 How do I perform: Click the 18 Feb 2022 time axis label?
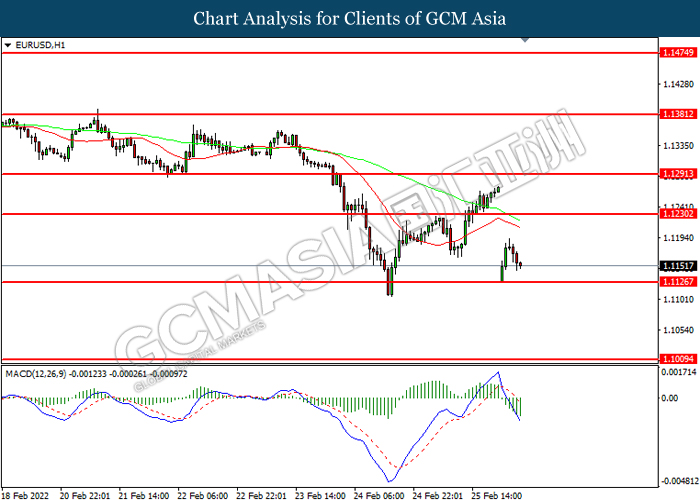tap(25, 496)
